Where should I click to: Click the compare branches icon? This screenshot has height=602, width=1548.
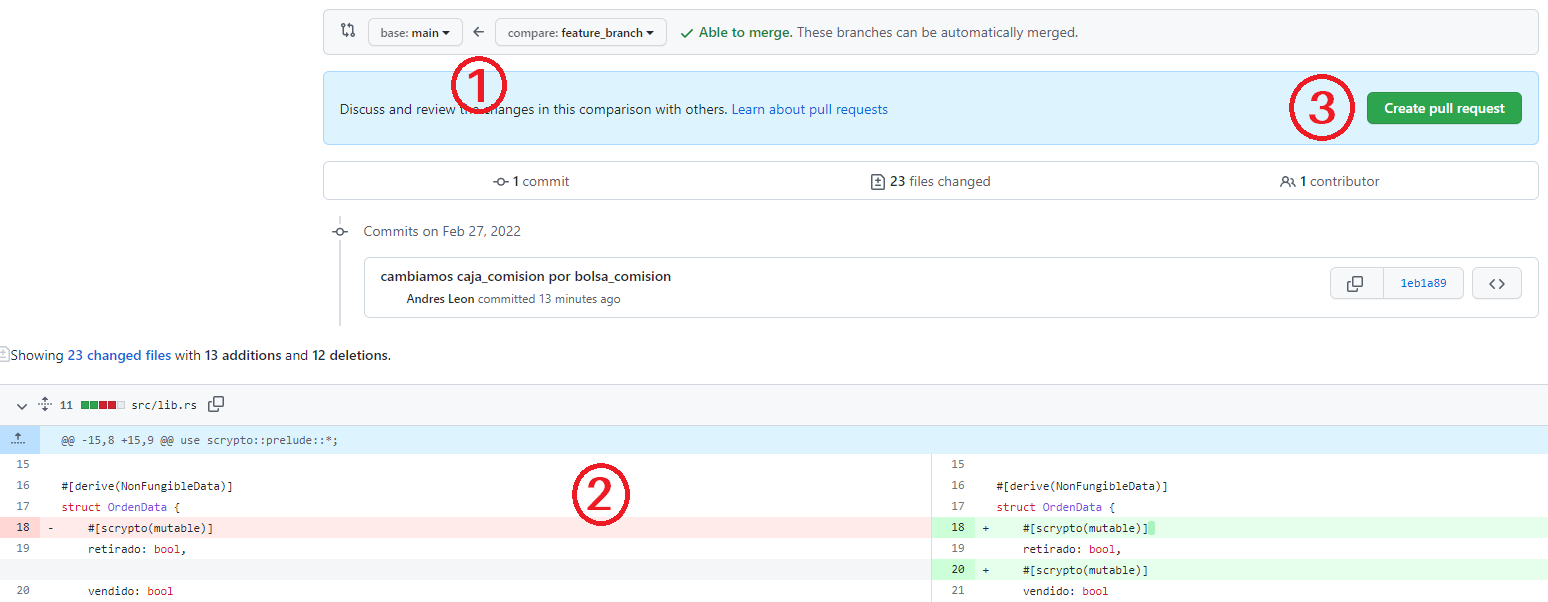click(348, 31)
